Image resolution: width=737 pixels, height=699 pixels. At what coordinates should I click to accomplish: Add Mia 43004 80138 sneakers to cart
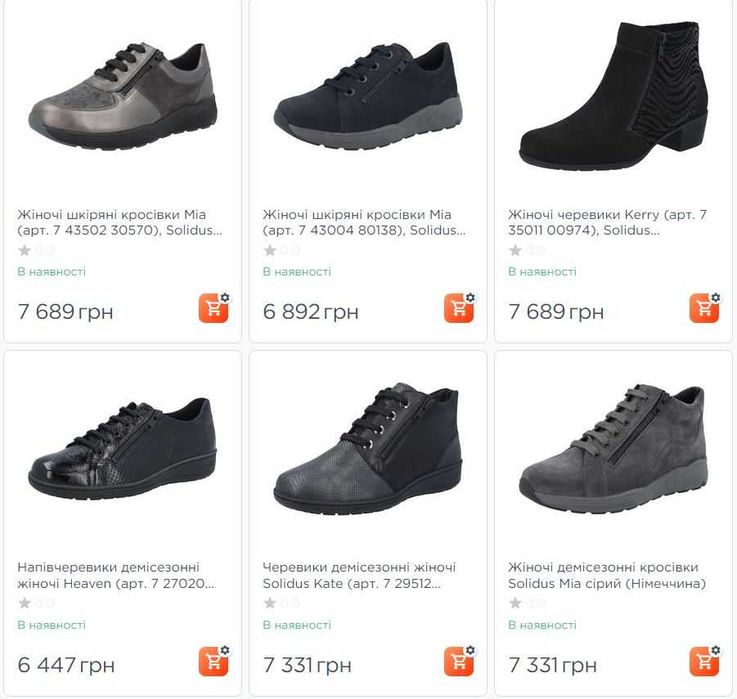coord(459,308)
